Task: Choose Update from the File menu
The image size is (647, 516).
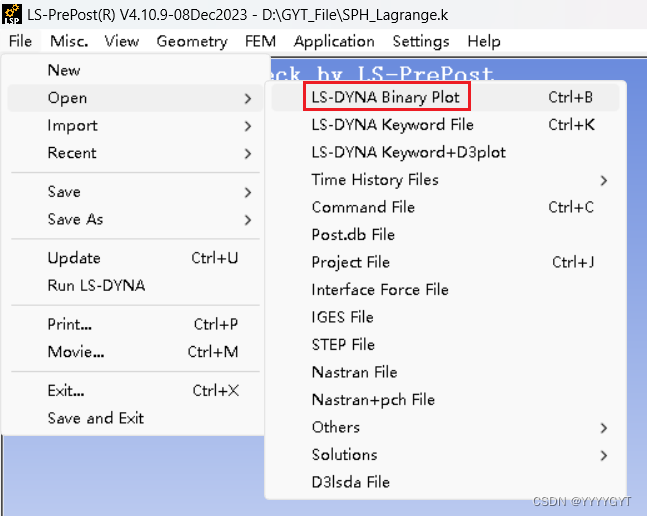Action: tap(135, 258)
